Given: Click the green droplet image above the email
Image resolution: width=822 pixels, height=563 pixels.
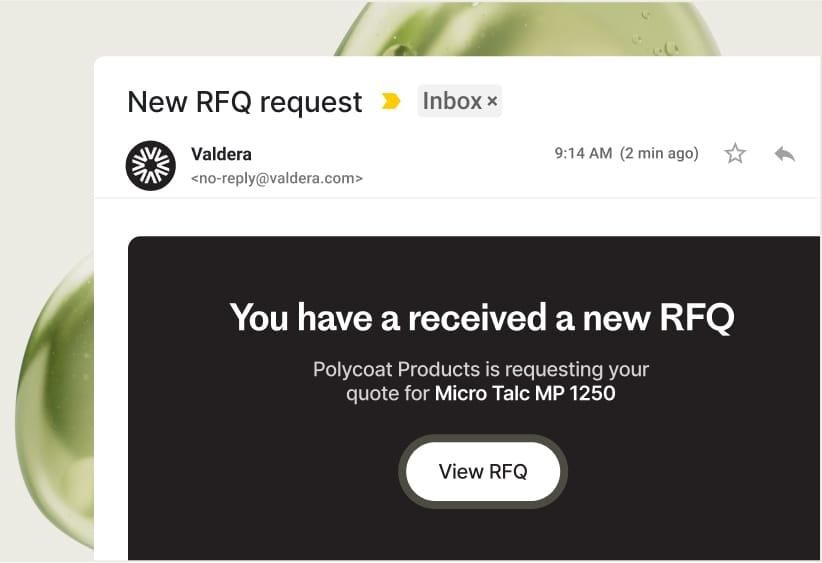Looking at the screenshot, I should click(x=530, y=28).
